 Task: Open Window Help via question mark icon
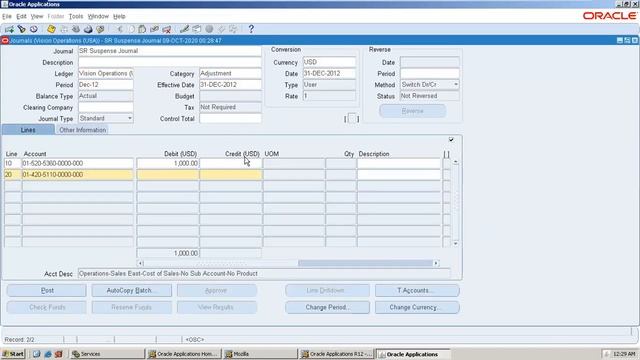click(251, 29)
